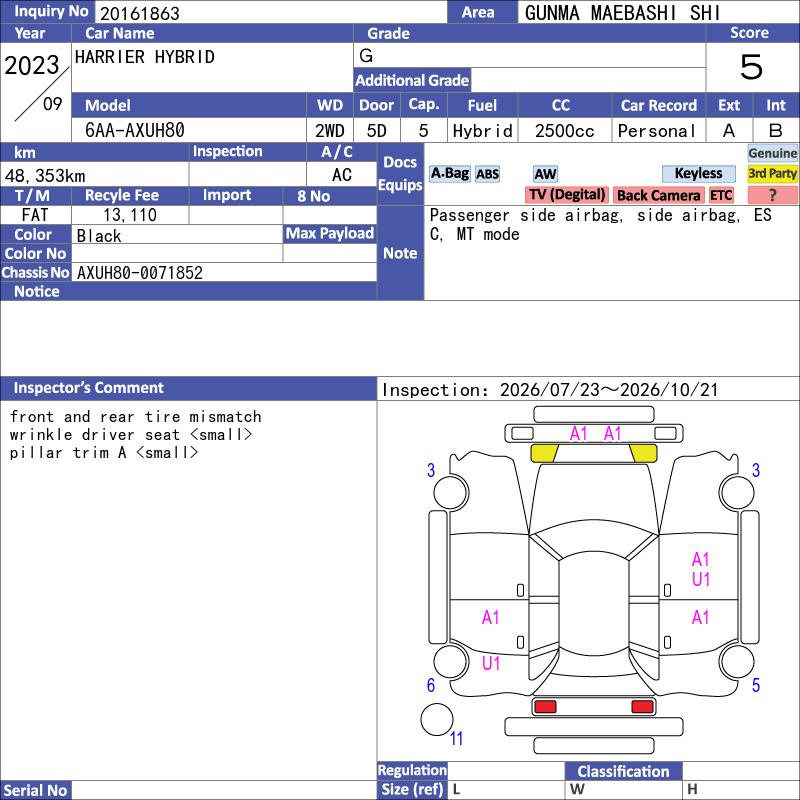The height and width of the screenshot is (800, 800).
Task: Click the red question mark badge
Action: [772, 195]
